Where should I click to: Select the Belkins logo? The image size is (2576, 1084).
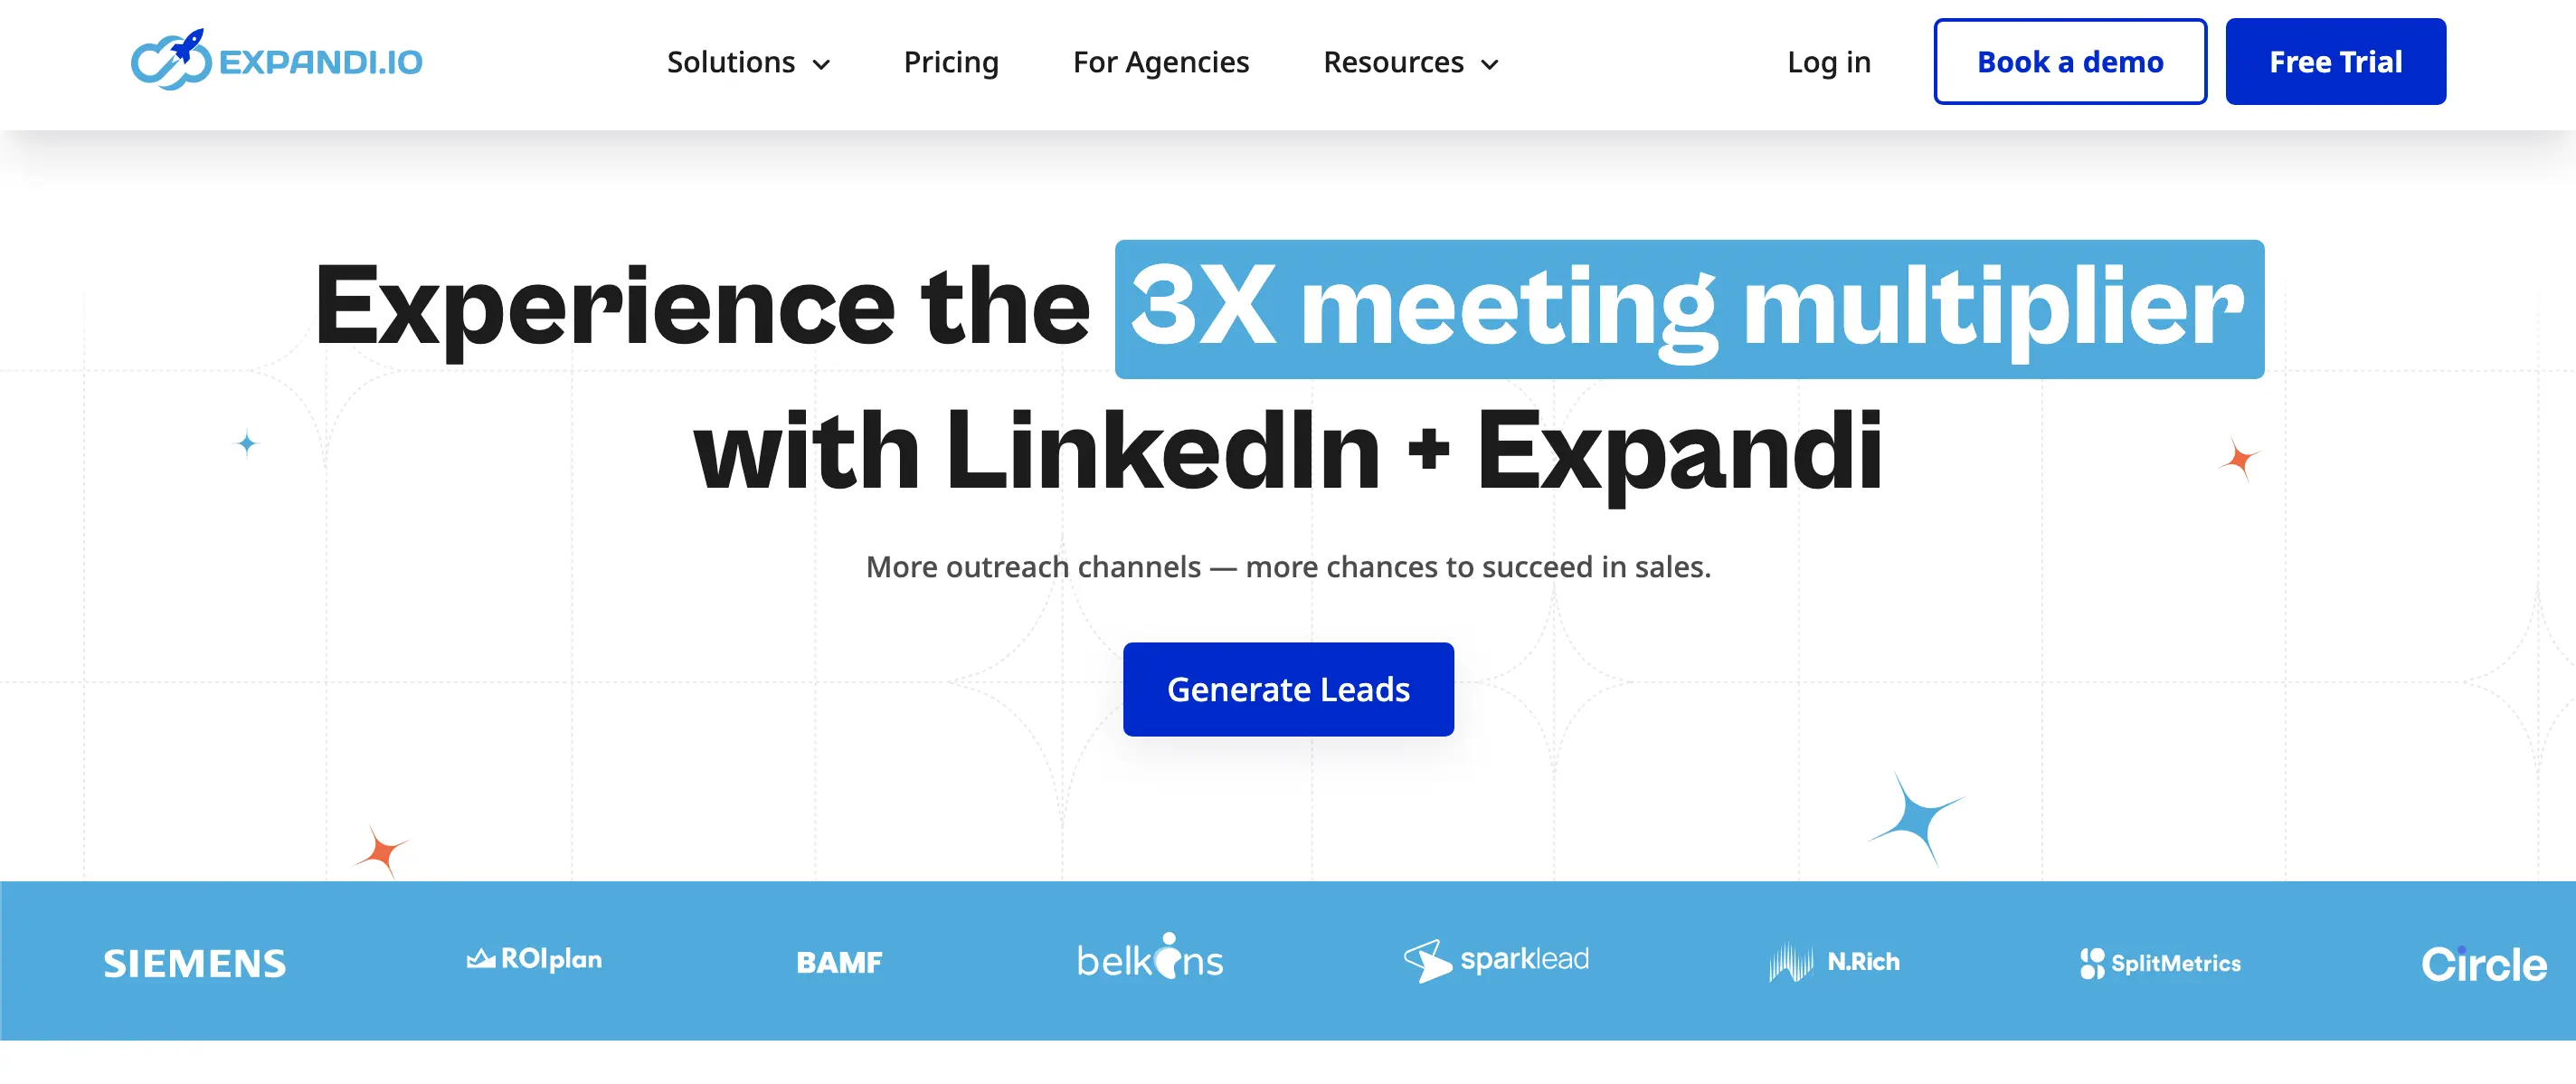click(x=1148, y=958)
